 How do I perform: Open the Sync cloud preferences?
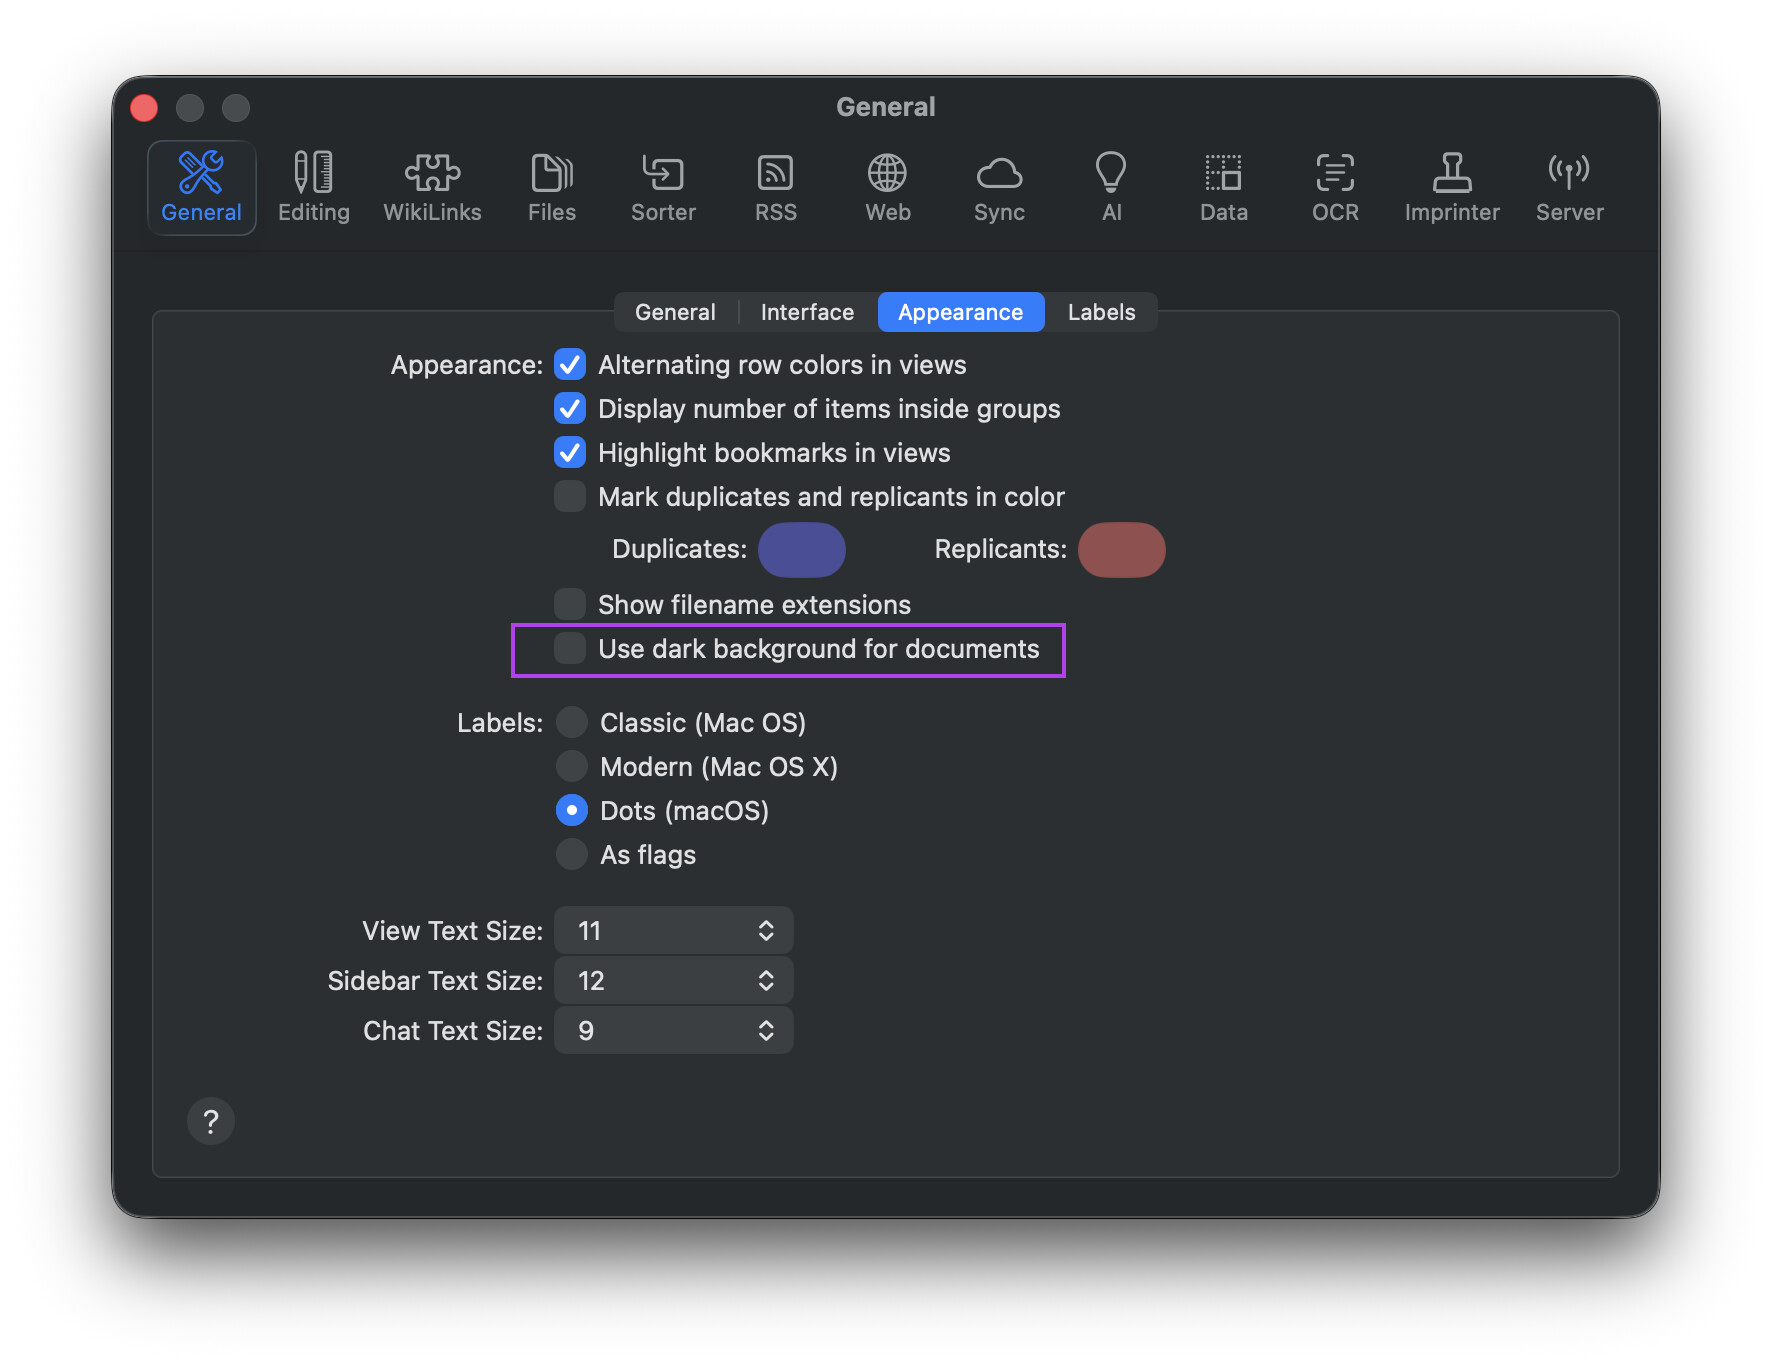click(x=999, y=187)
